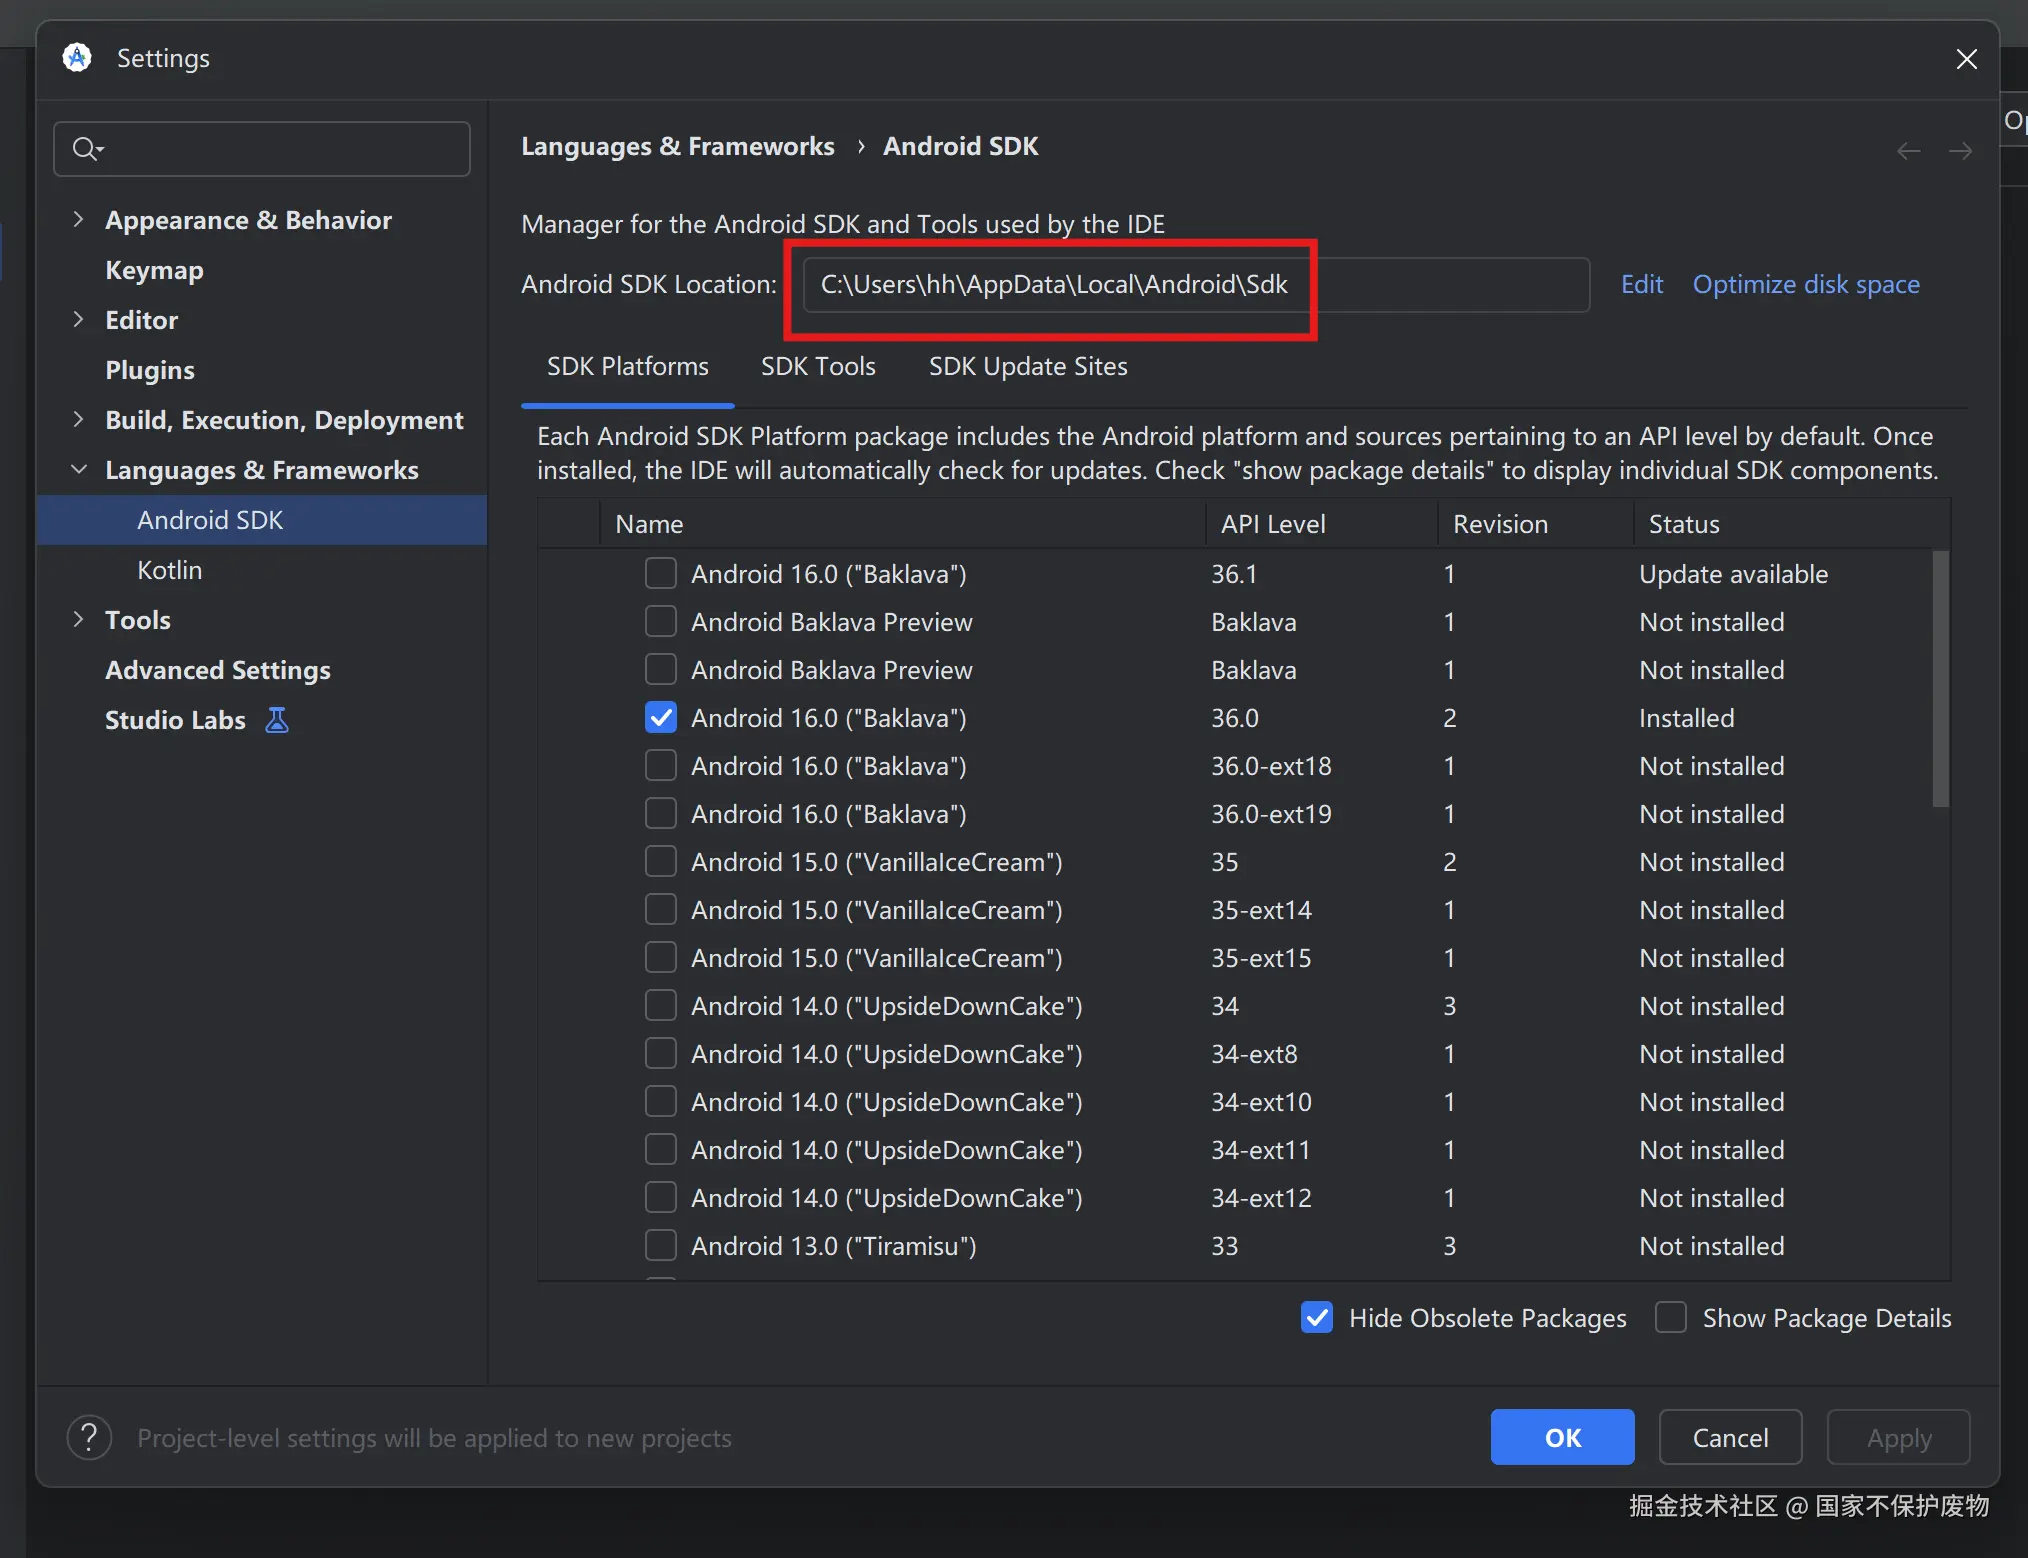Uncheck the installed Android 16.0 API 36.0 checkbox
This screenshot has height=1558, width=2028.
(660, 718)
